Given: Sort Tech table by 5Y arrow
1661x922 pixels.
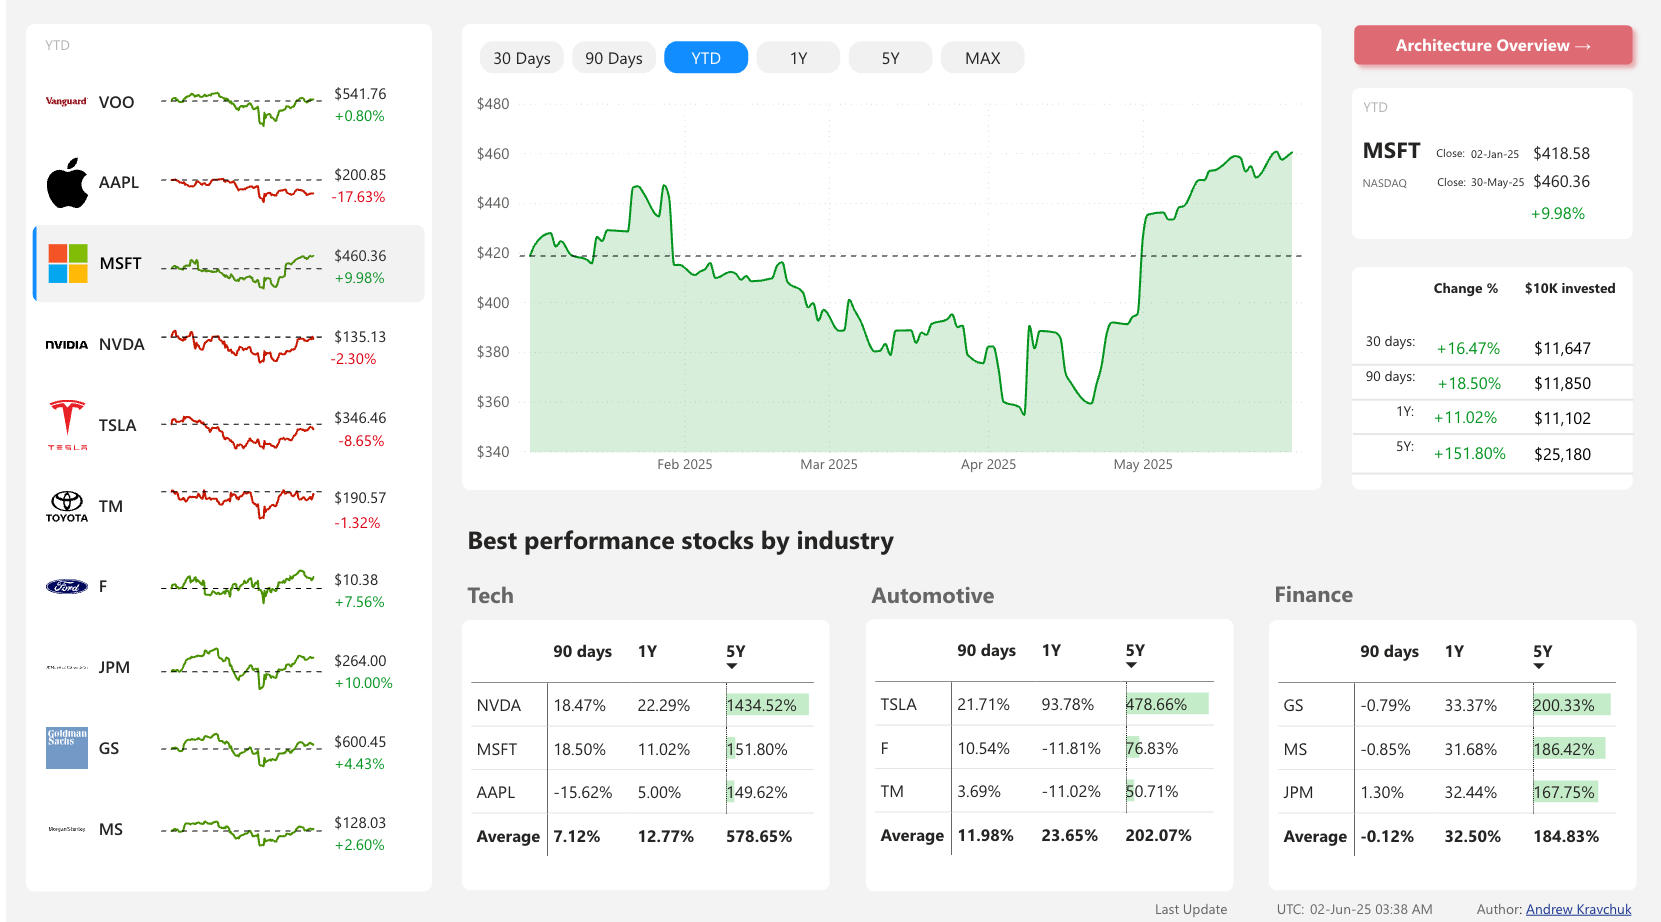Looking at the screenshot, I should pyautogui.click(x=732, y=666).
